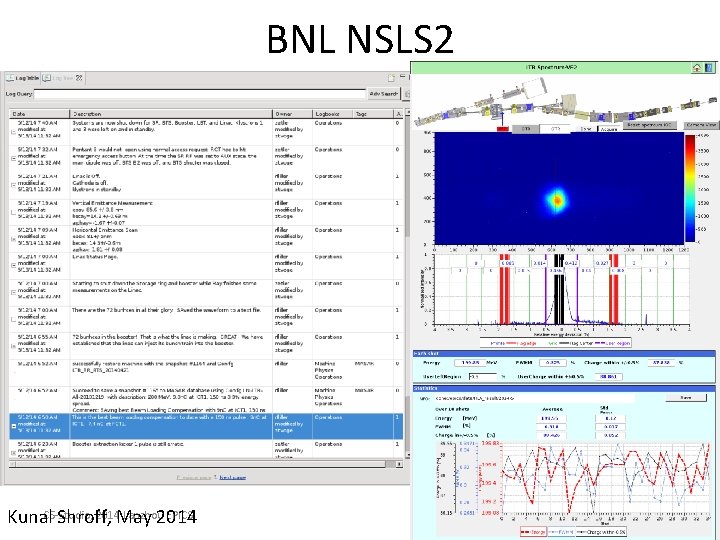Click the 'Charge within' value field
The width and height of the screenshot is (720, 540).
[x=661, y=363]
